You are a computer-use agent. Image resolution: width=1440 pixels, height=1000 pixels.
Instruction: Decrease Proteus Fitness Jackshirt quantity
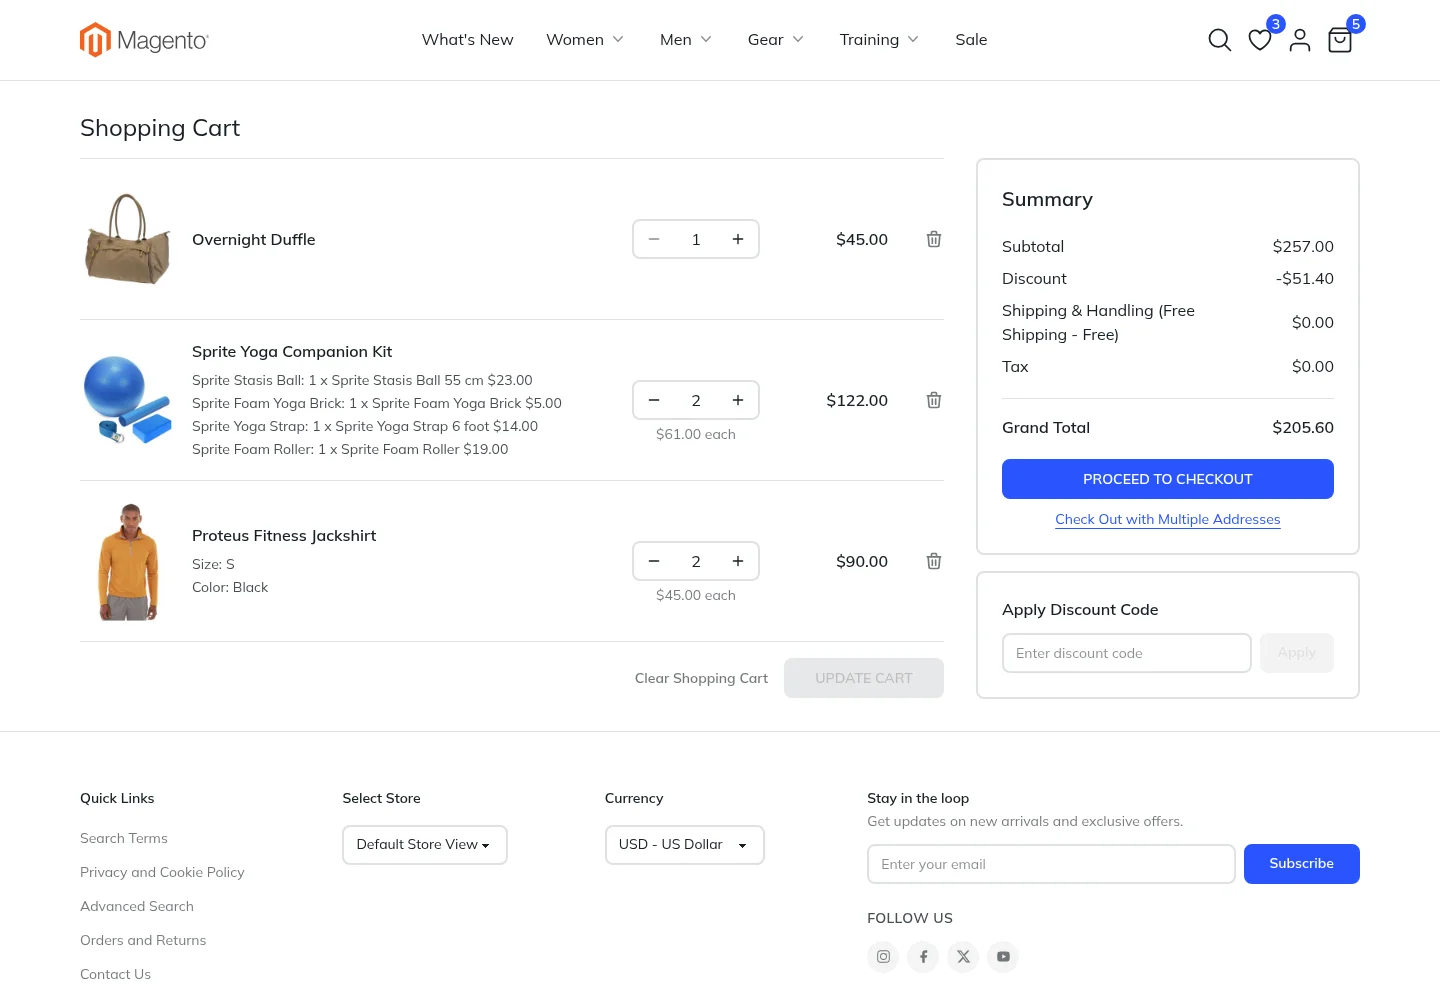(x=654, y=561)
